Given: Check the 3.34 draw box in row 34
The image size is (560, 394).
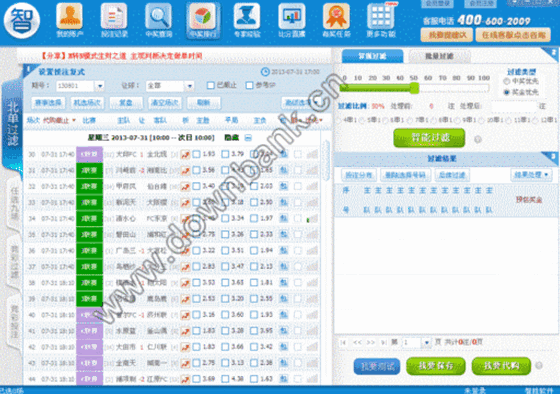Looking at the screenshot, I should pyautogui.click(x=225, y=218).
